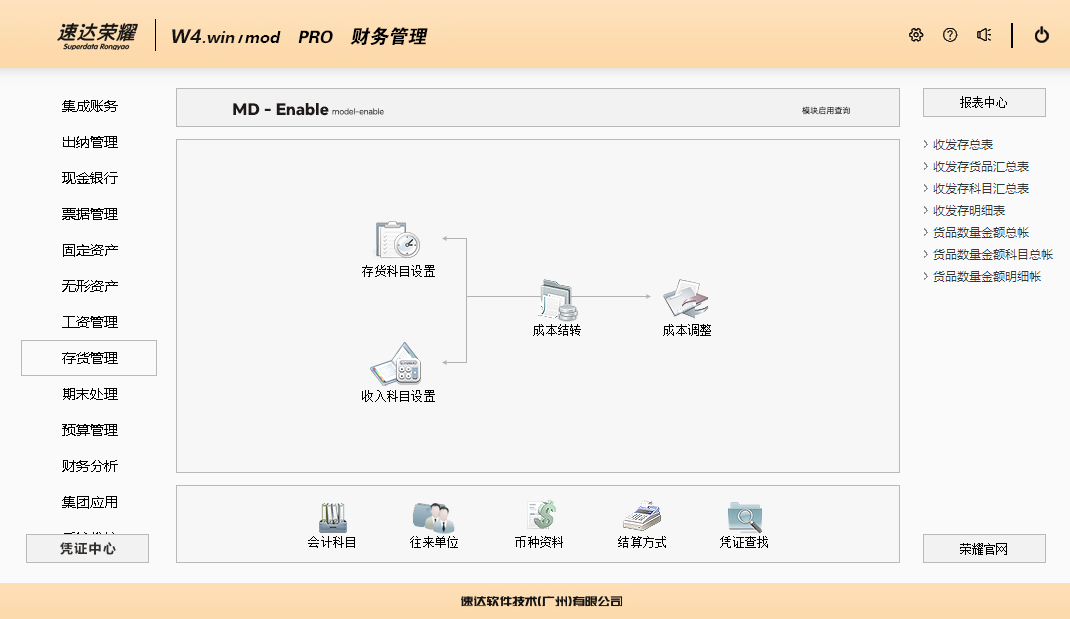Click the help question mark icon
Image resolution: width=1070 pixels, height=619 pixels.
coord(950,35)
